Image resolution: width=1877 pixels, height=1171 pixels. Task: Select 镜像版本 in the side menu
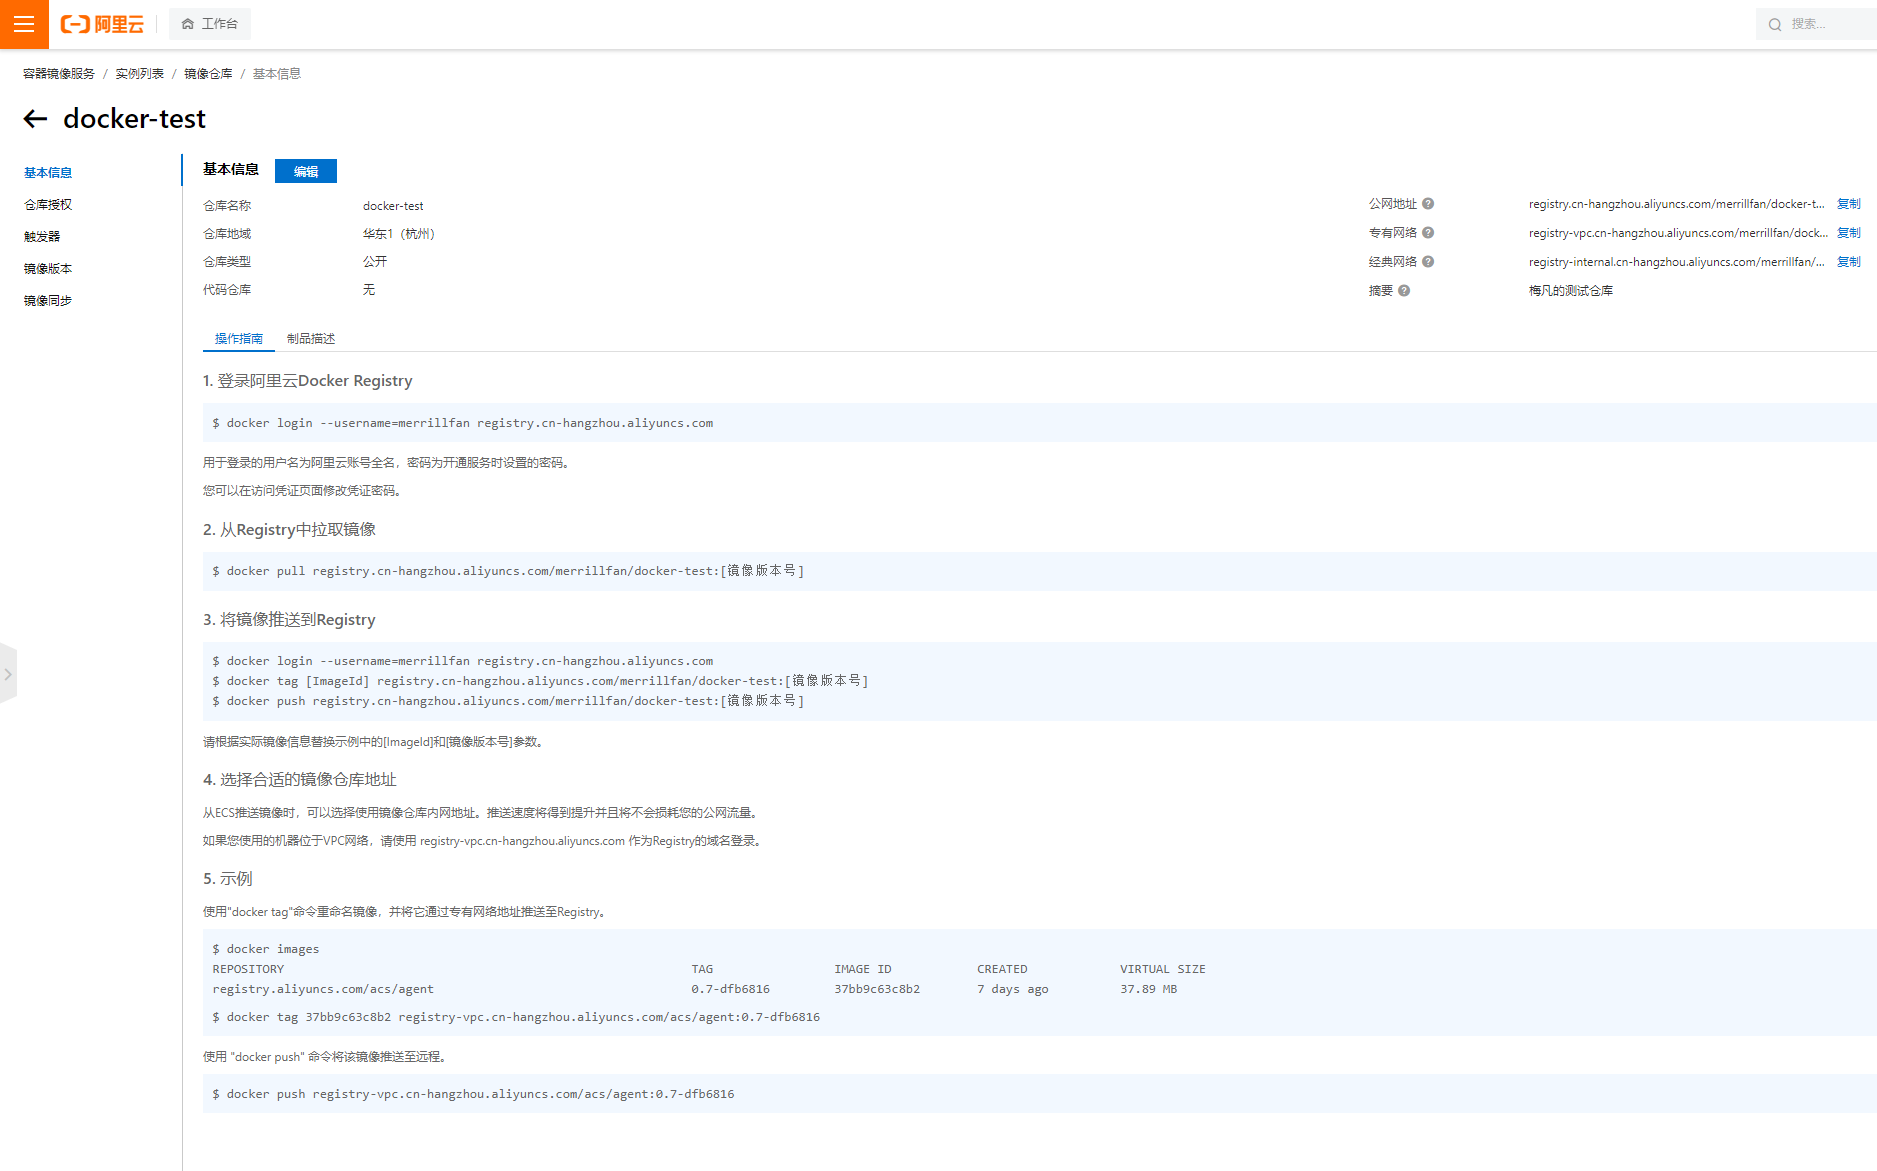pyautogui.click(x=48, y=268)
